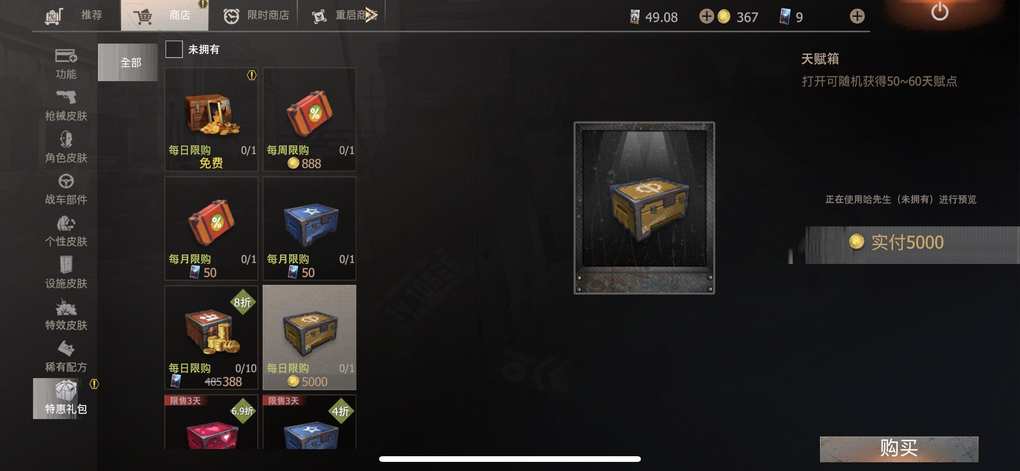Click the power icon at top right
Viewport: 1020px width, 471px height.
point(939,11)
